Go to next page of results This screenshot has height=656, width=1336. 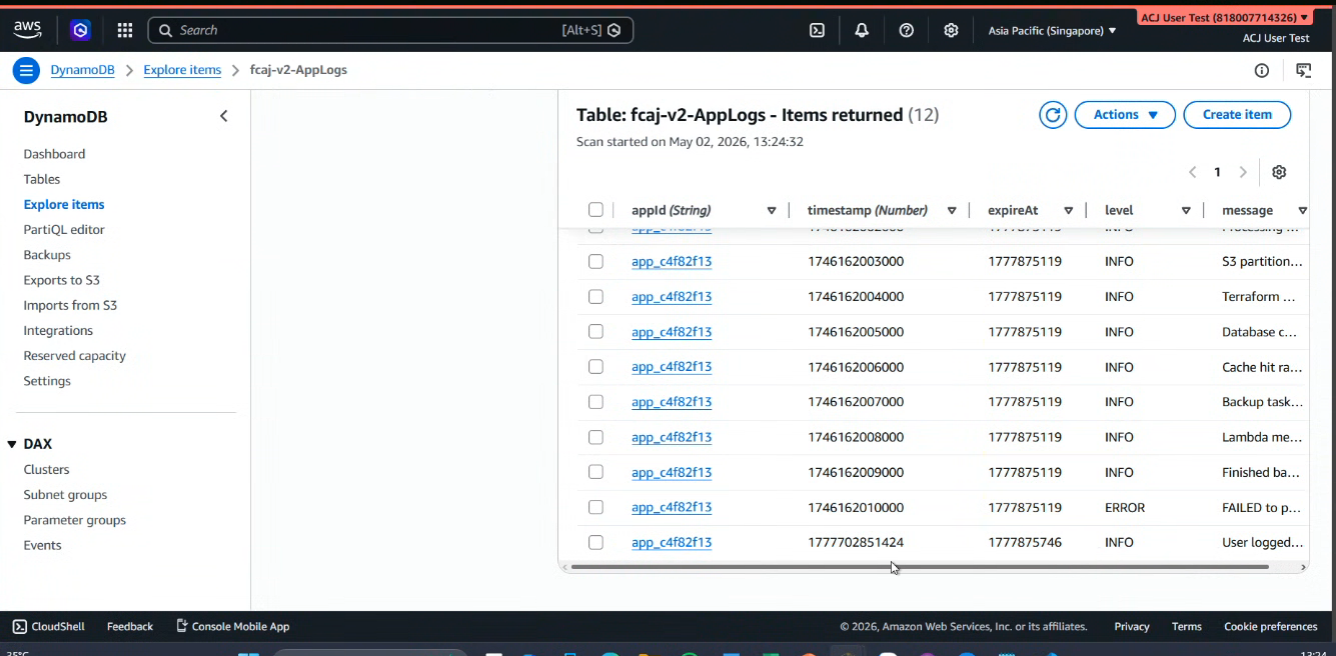pyautogui.click(x=1243, y=172)
